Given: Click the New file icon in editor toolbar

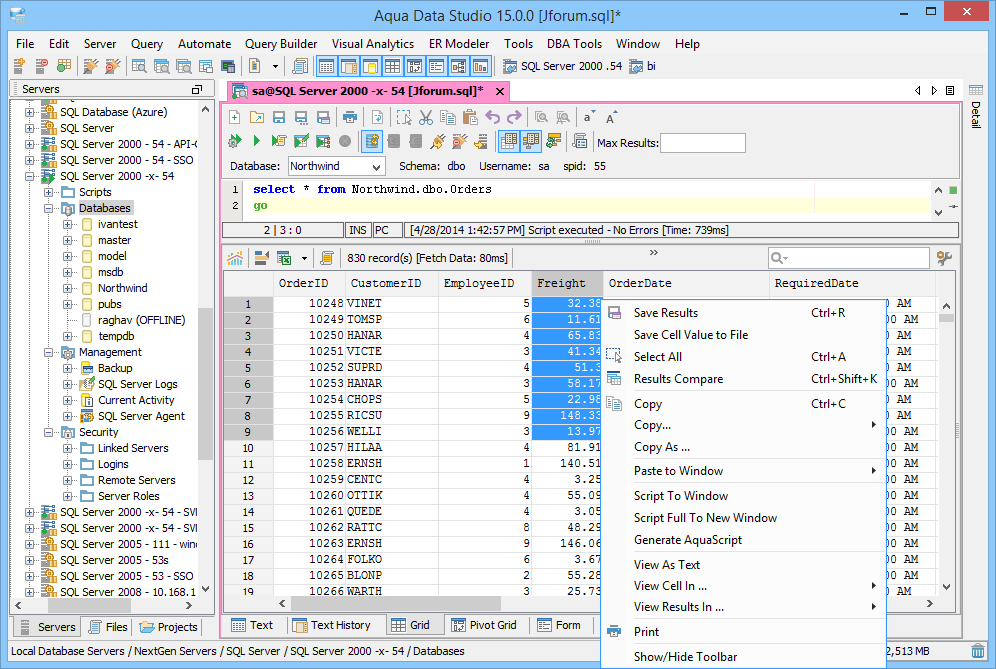Looking at the screenshot, I should [x=235, y=118].
